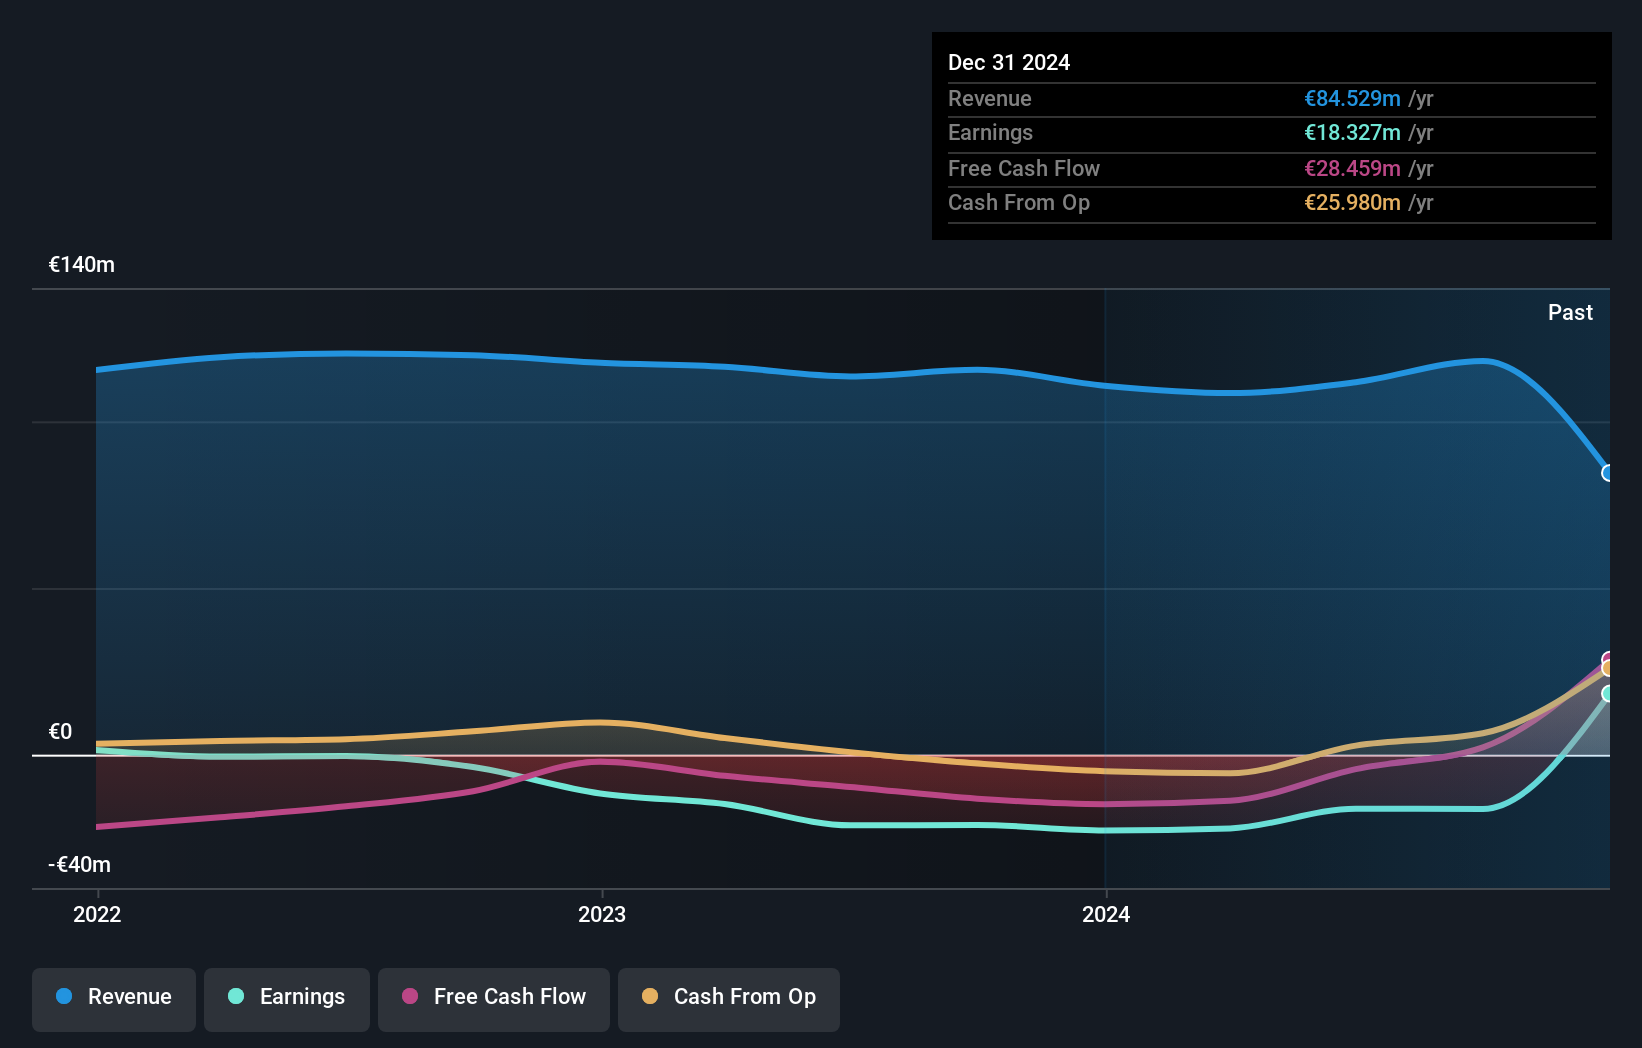Toggle the Revenue series in the legend
Viewport: 1642px width, 1048px height.
pos(113,998)
